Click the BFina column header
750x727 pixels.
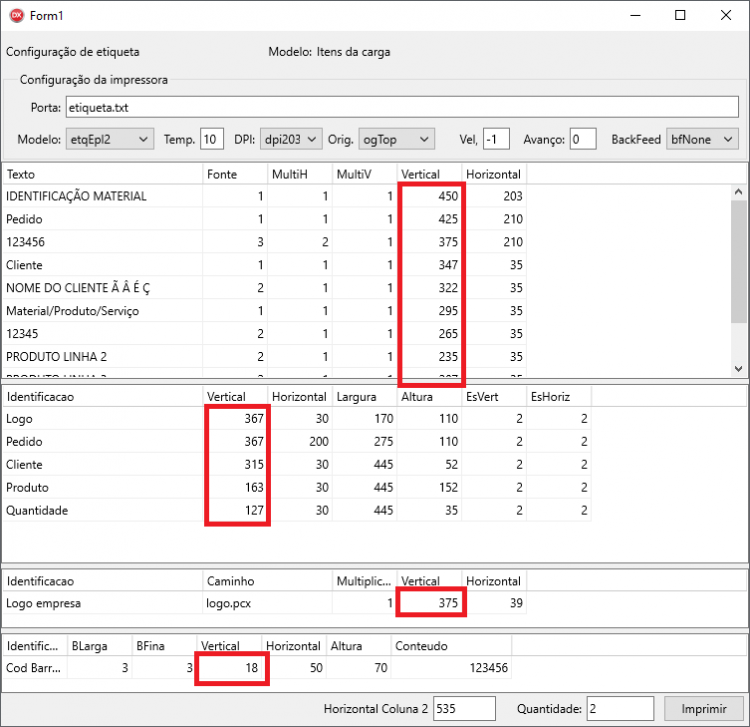[x=164, y=646]
